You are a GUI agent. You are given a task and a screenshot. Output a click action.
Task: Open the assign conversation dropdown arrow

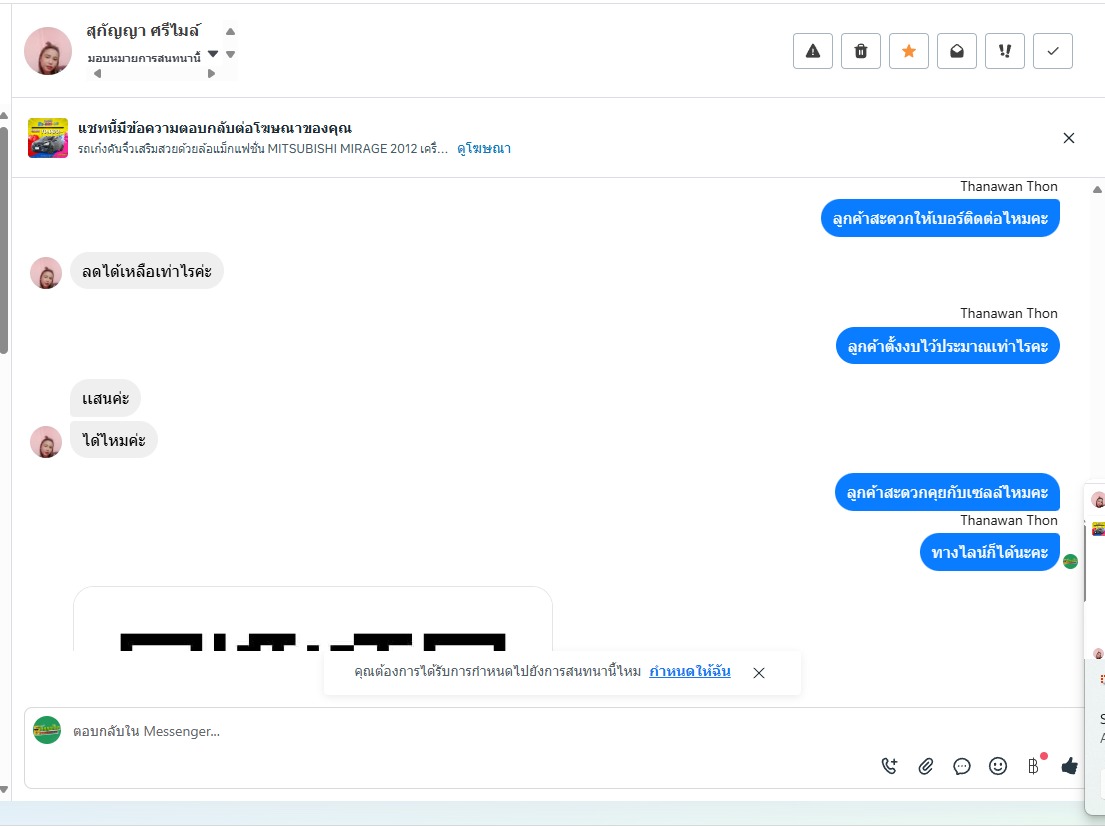pos(213,54)
